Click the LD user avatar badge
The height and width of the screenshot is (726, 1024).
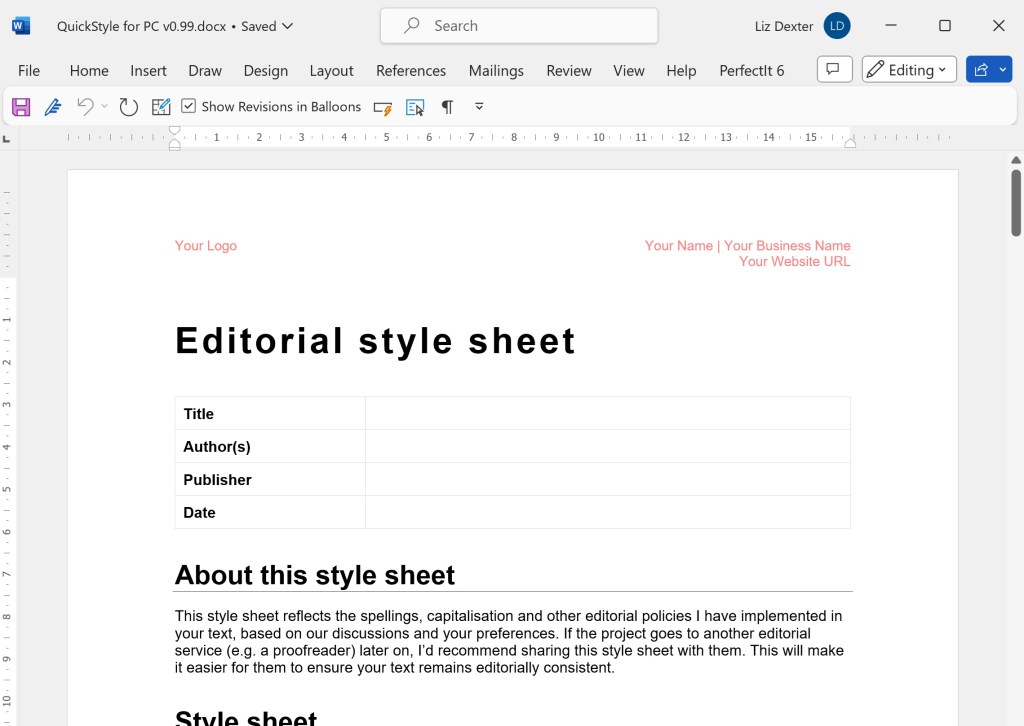coord(836,26)
